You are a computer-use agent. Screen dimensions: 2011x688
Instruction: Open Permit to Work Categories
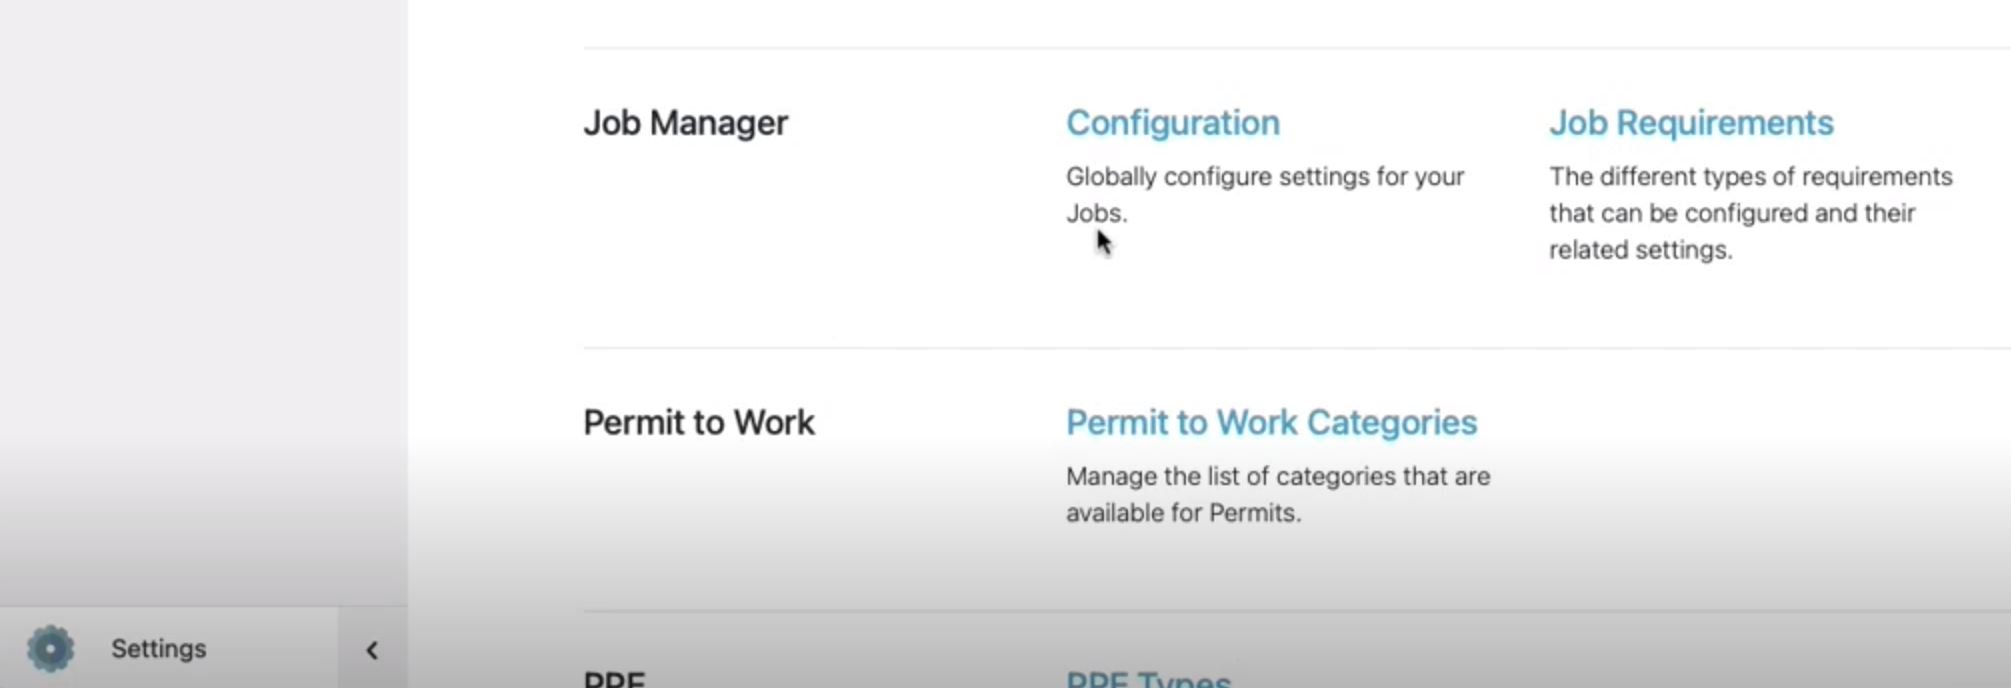pyautogui.click(x=1271, y=422)
